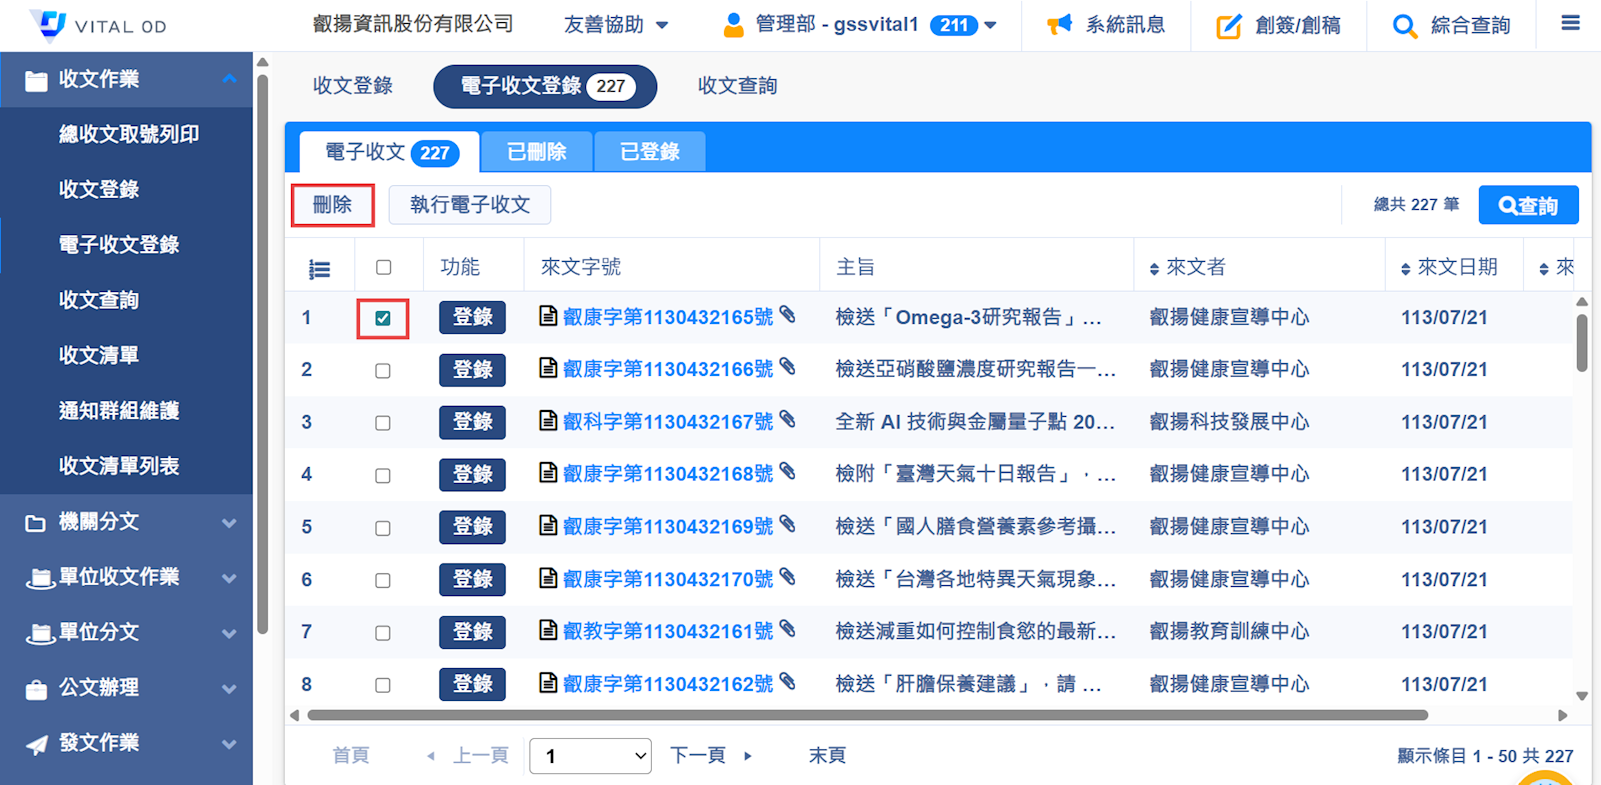Uncheck the checkbox for row 1
Viewport: 1601px width, 785px height.
point(383,318)
